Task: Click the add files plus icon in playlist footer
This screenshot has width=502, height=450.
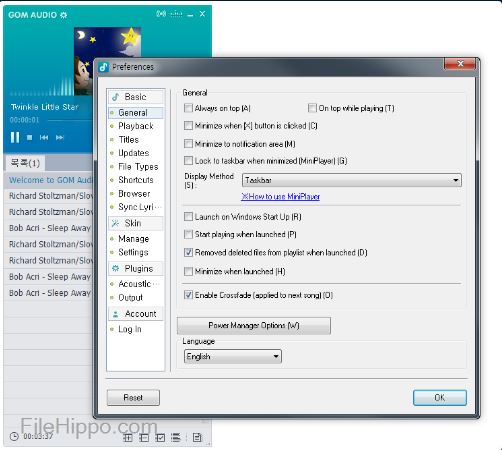Action: (x=128, y=438)
